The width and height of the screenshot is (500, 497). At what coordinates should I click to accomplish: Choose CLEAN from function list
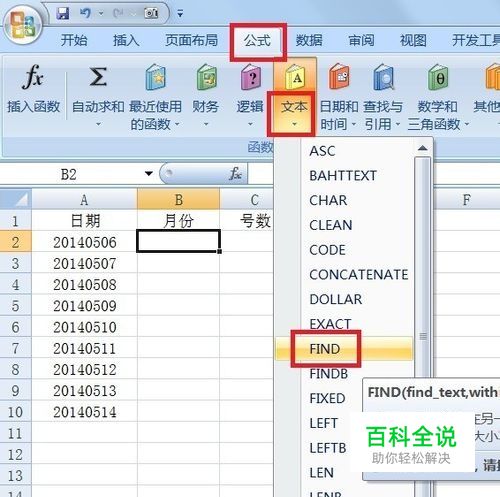(x=344, y=225)
